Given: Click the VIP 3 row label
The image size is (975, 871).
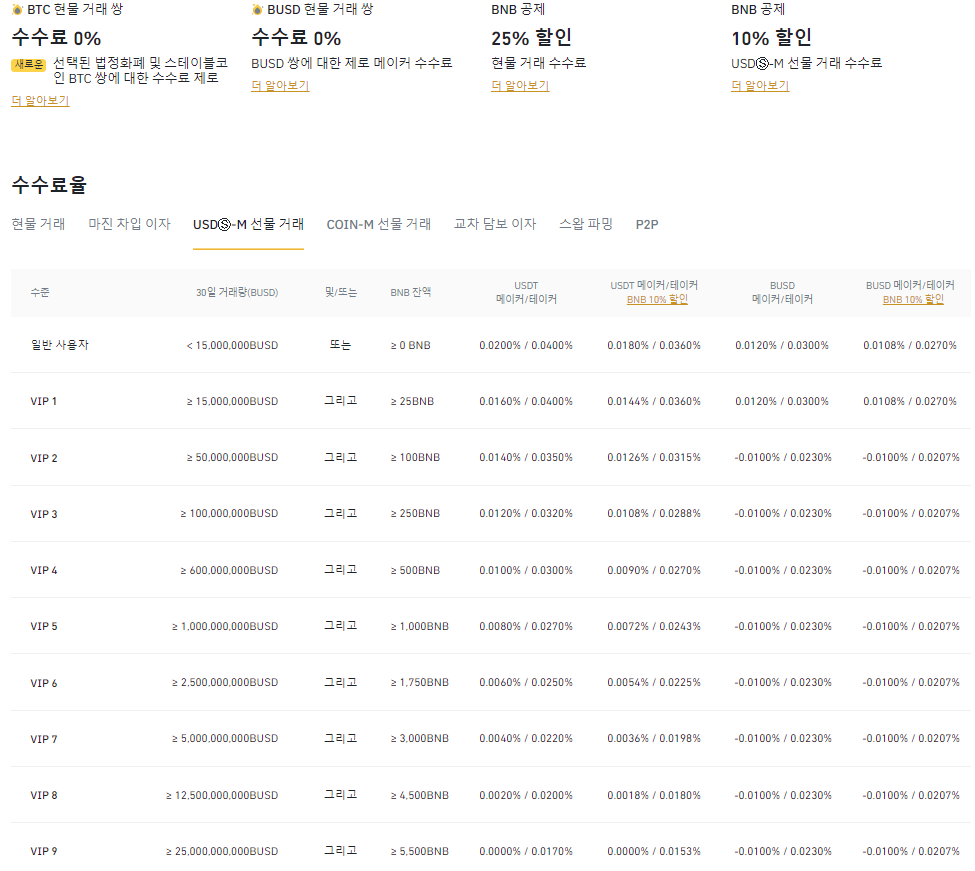Looking at the screenshot, I should (x=44, y=514).
